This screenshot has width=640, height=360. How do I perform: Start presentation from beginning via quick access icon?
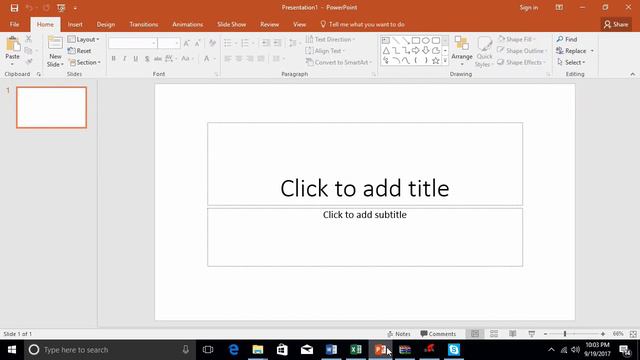61,8
